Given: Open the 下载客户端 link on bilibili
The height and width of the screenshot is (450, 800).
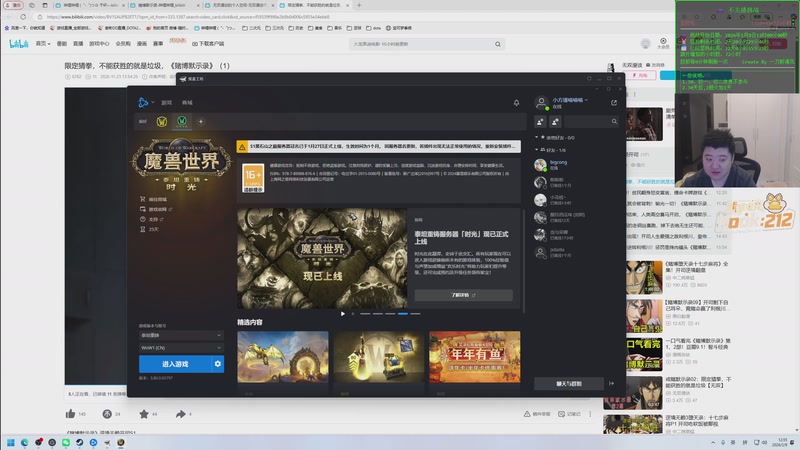Looking at the screenshot, I should (208, 44).
